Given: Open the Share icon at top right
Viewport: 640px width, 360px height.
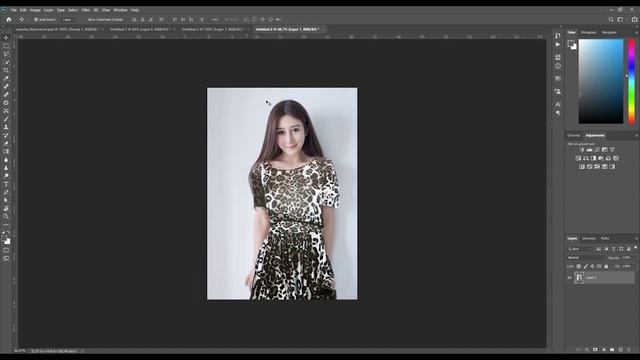Looking at the screenshot, I should tap(634, 19).
